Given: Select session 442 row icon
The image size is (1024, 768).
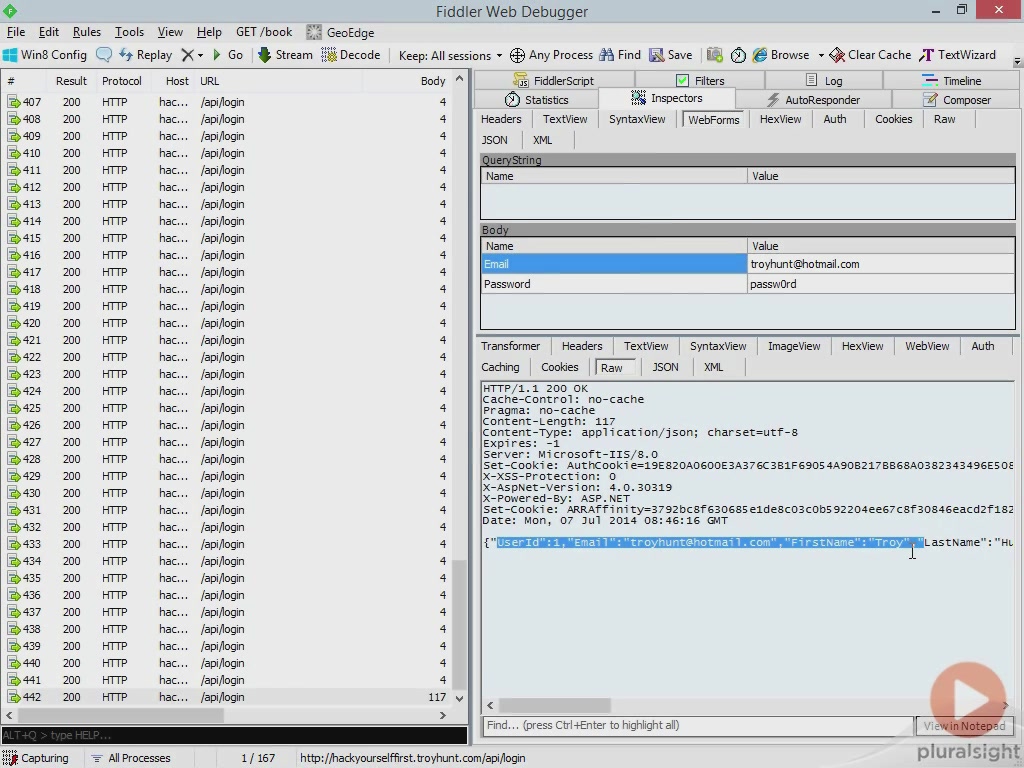Looking at the screenshot, I should (x=14, y=697).
